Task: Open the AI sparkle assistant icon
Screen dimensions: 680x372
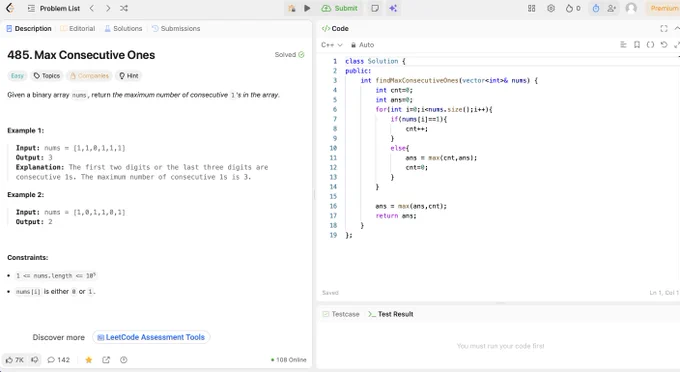Action: [393, 8]
